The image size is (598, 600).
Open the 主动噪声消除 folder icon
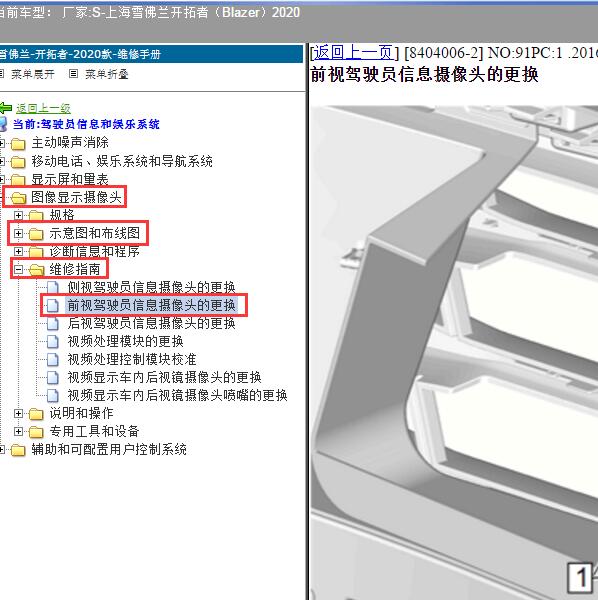[x=18, y=143]
